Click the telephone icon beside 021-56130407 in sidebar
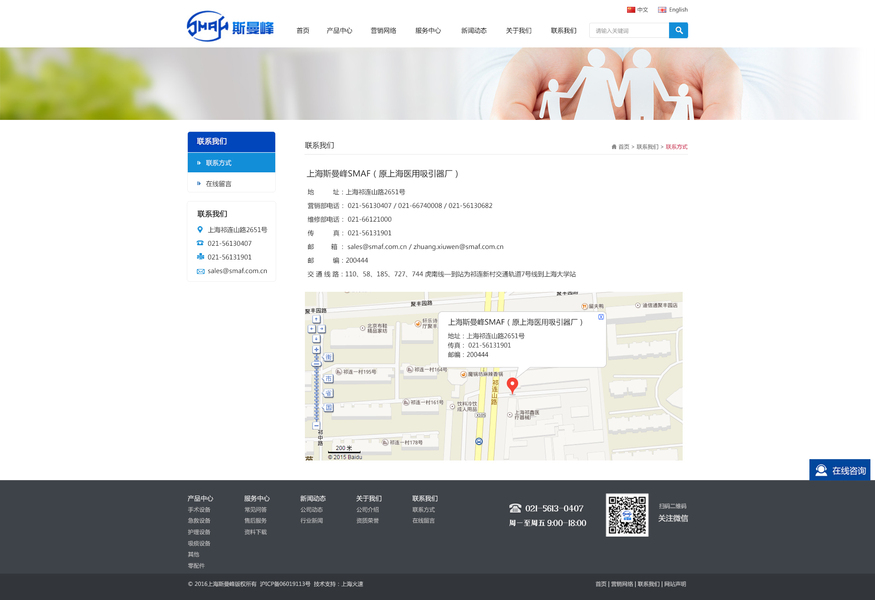The width and height of the screenshot is (875, 600). [x=200, y=243]
